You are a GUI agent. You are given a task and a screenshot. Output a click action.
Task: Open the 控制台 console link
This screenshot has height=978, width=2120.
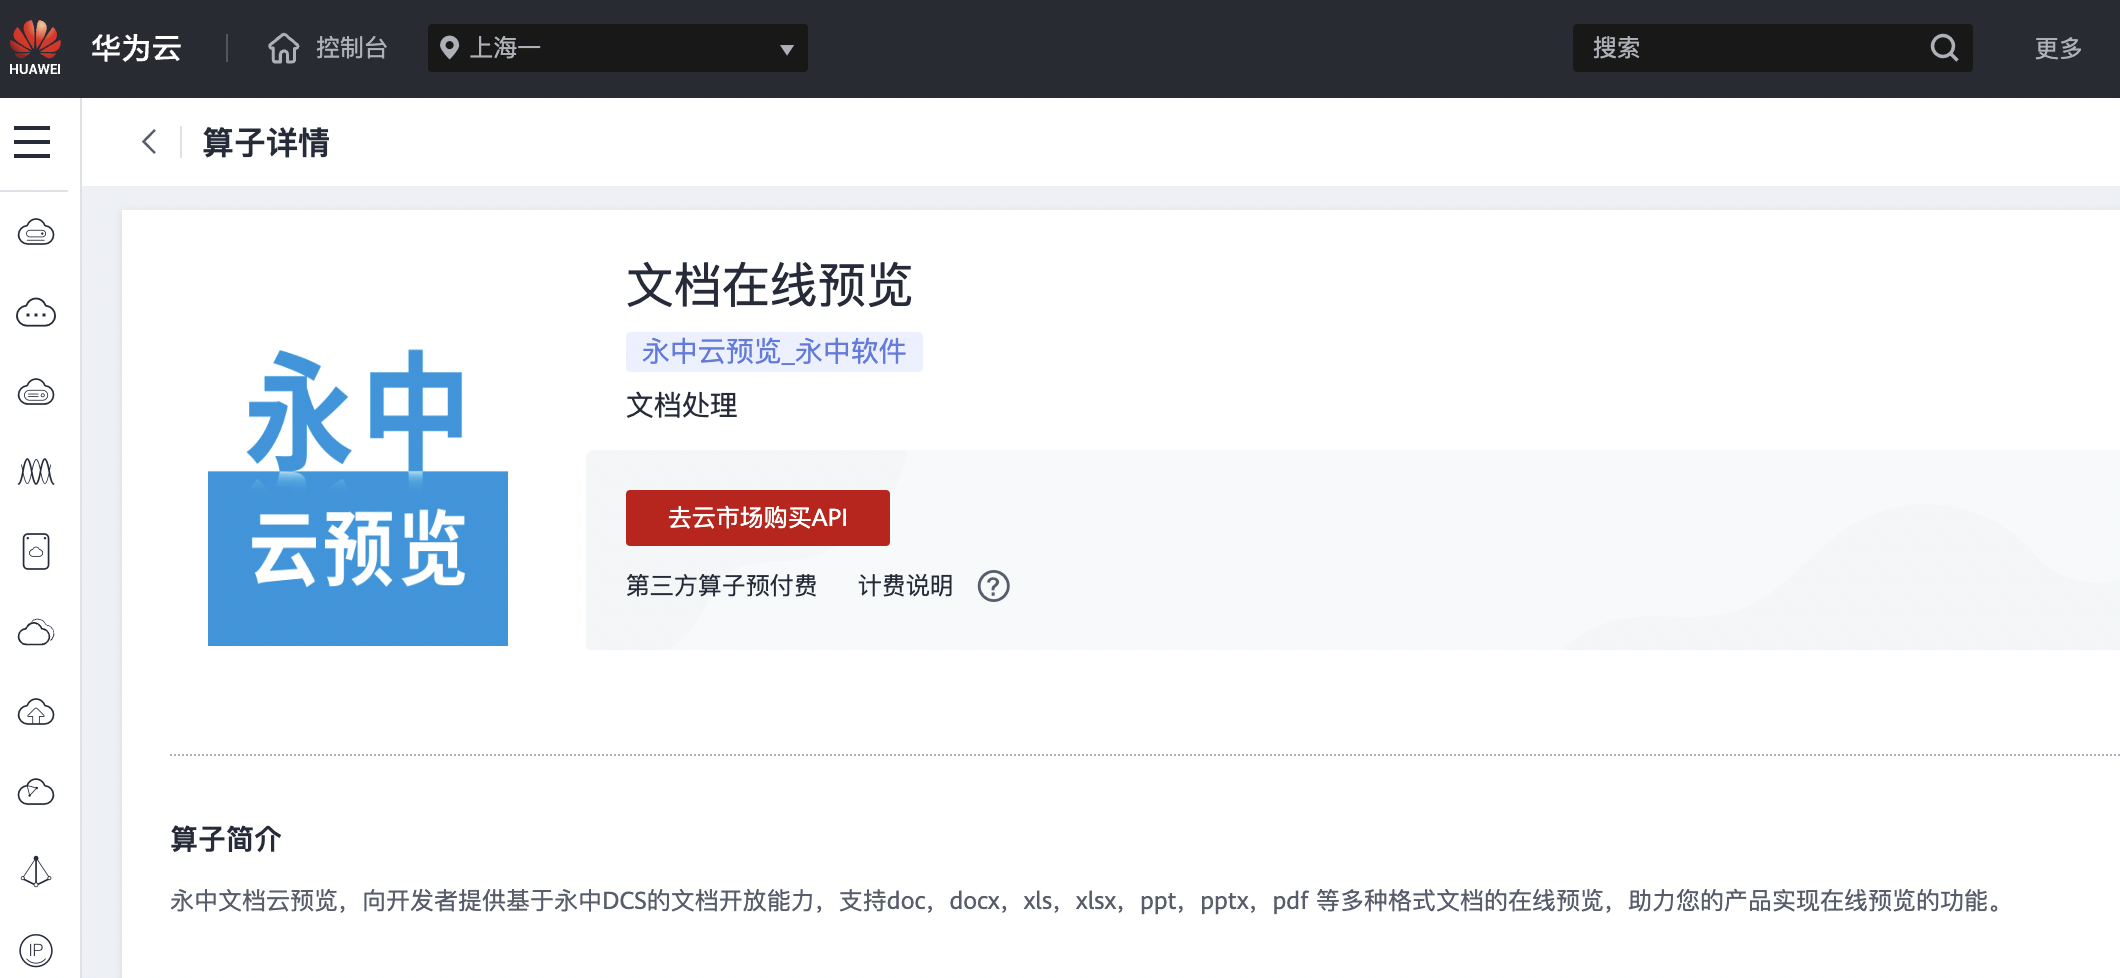351,48
